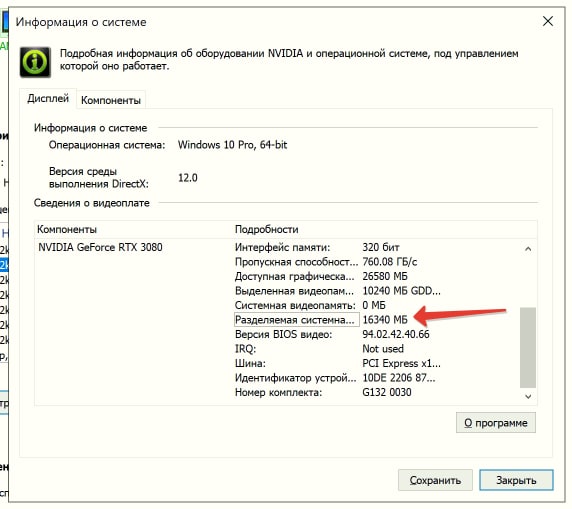Open the О программе button
This screenshot has height=509, width=572.
point(495,423)
